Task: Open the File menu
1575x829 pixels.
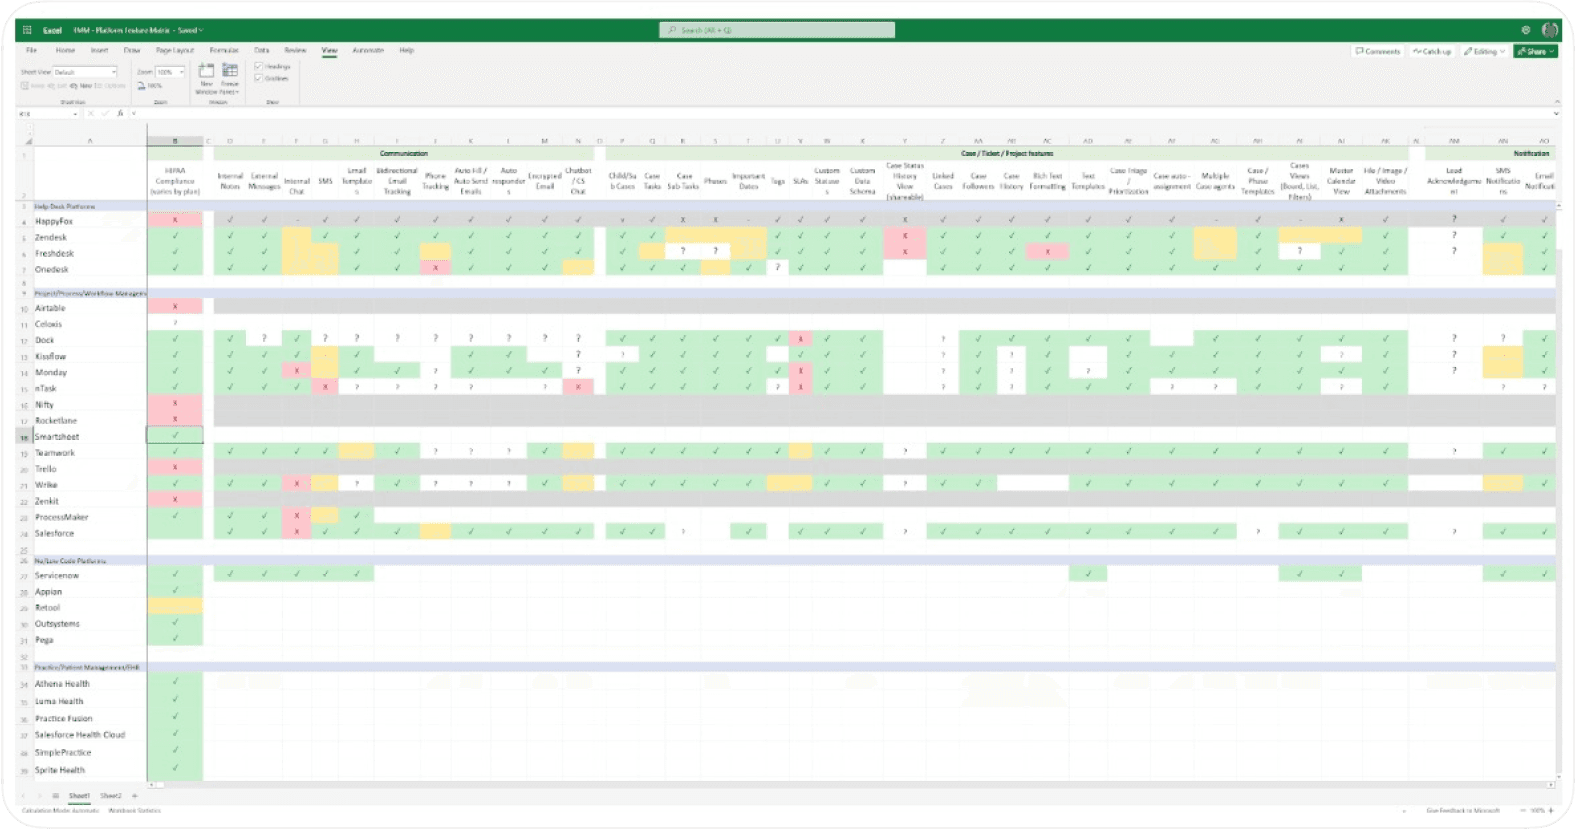Action: point(31,50)
